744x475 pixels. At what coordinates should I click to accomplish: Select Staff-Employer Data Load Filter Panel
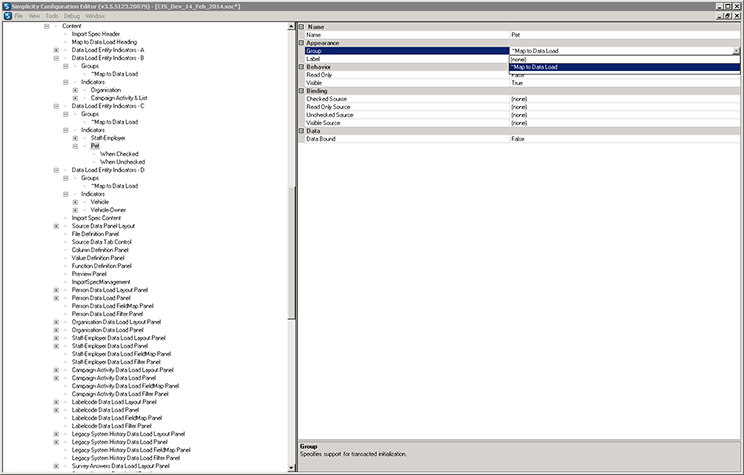pyautogui.click(x=116, y=362)
